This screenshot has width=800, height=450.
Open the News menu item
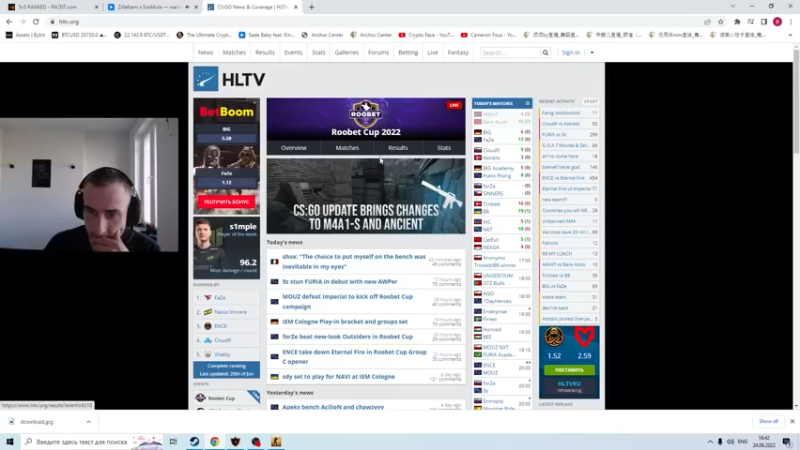point(206,53)
